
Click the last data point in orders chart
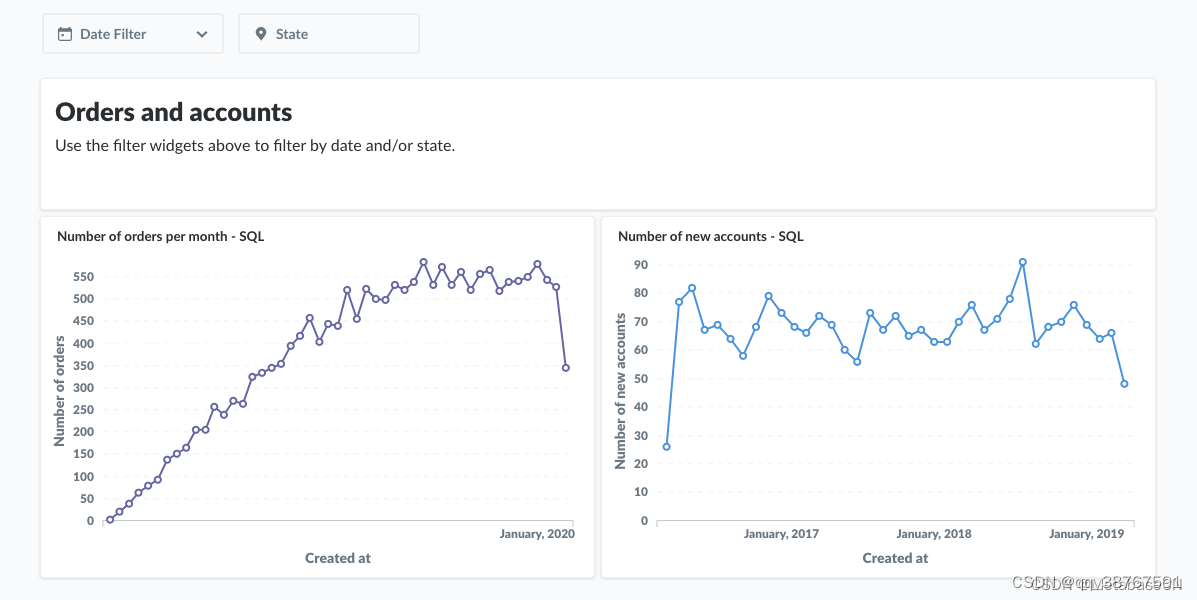click(566, 368)
